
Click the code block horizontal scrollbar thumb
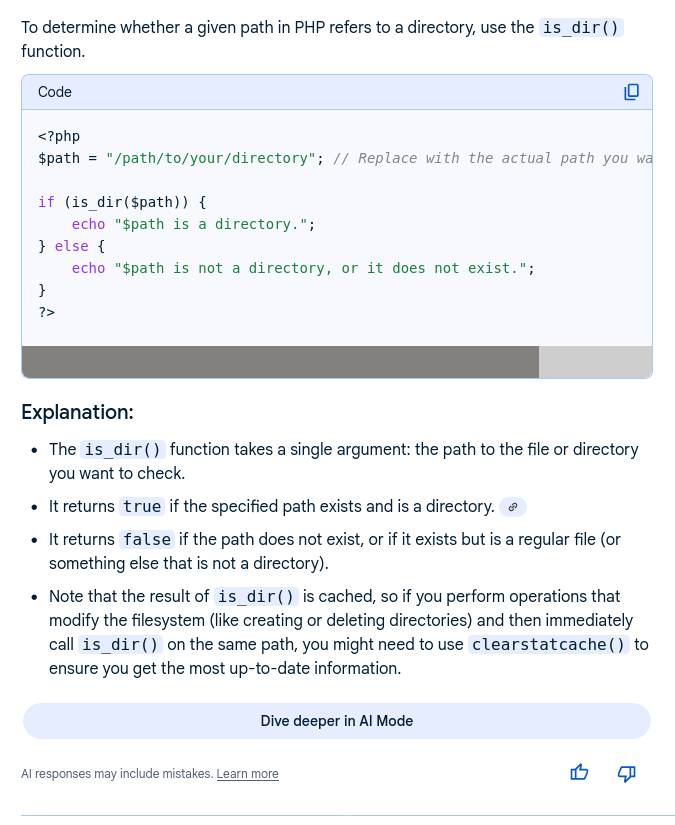(x=280, y=362)
